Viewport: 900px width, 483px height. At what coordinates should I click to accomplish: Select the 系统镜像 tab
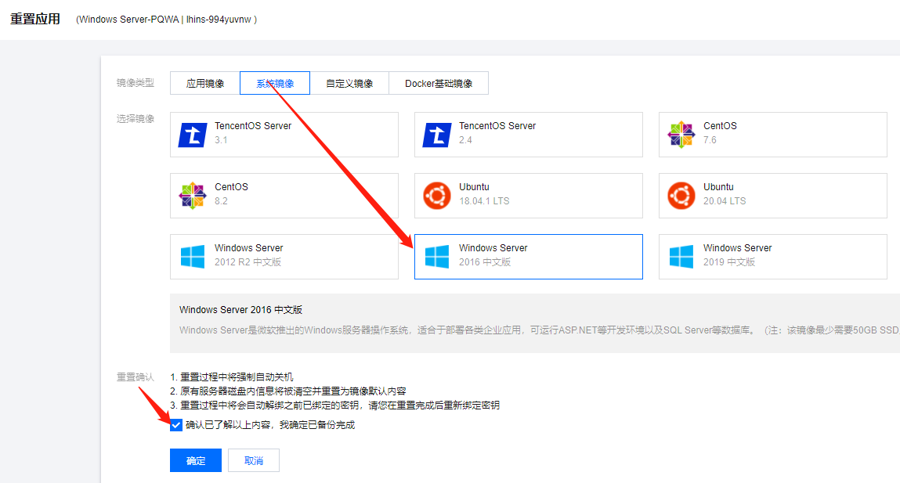275,84
